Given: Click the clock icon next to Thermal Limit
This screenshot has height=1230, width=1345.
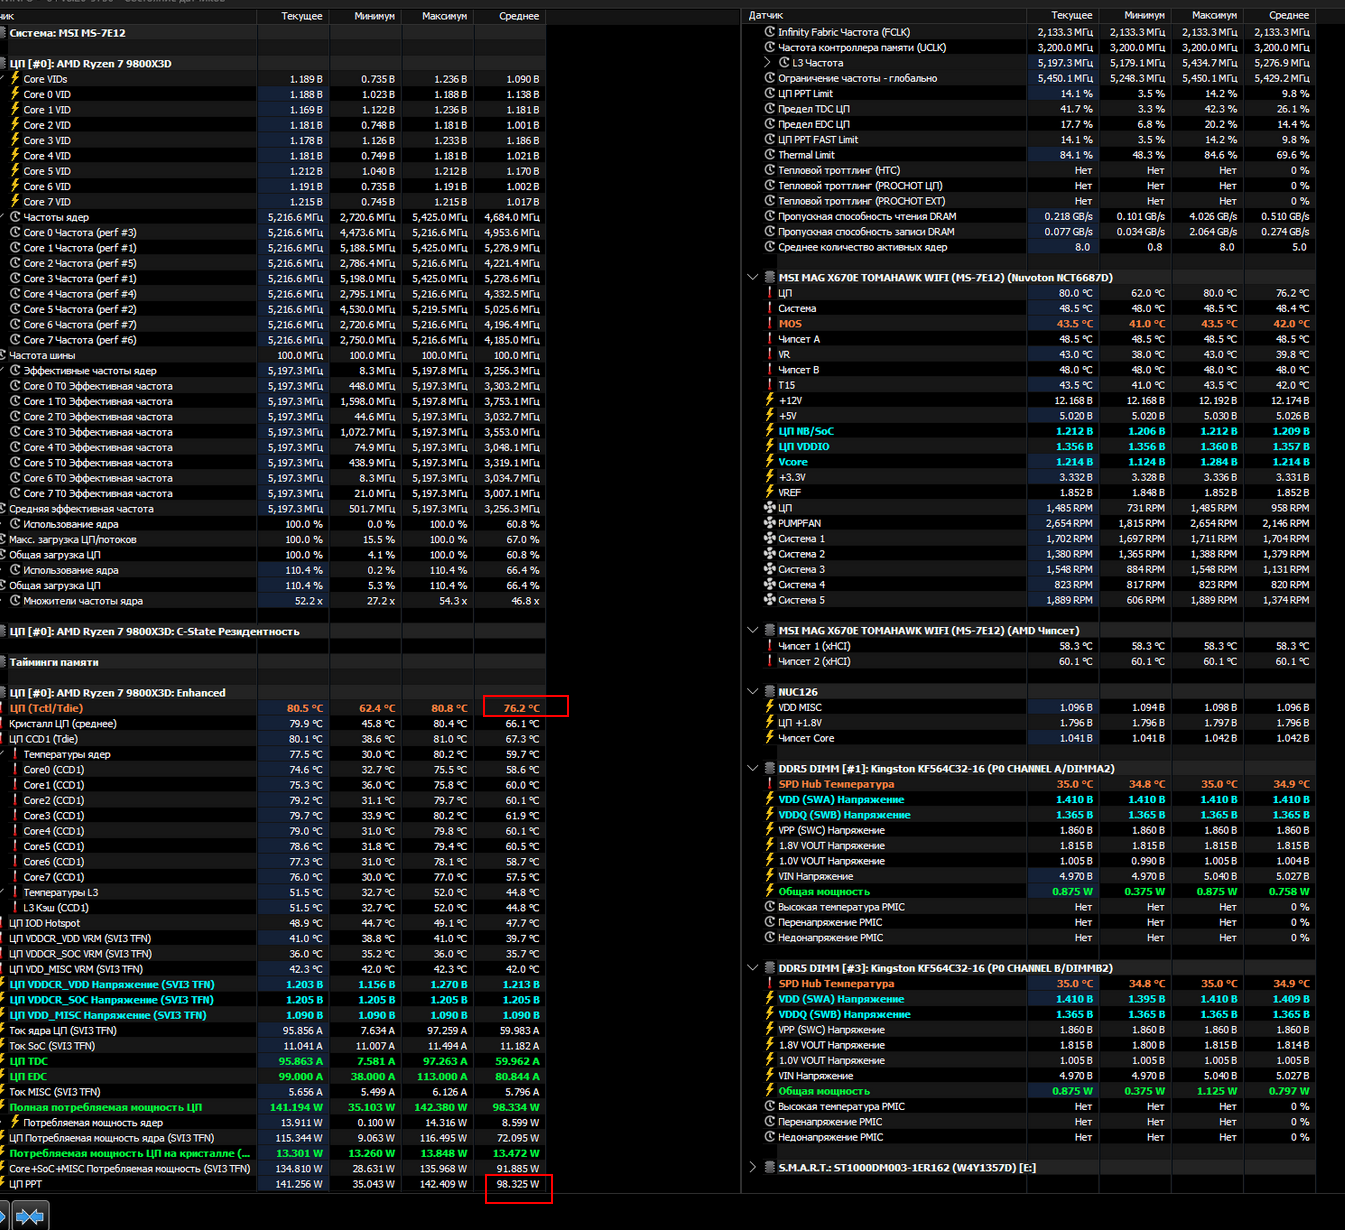Looking at the screenshot, I should (x=770, y=155).
